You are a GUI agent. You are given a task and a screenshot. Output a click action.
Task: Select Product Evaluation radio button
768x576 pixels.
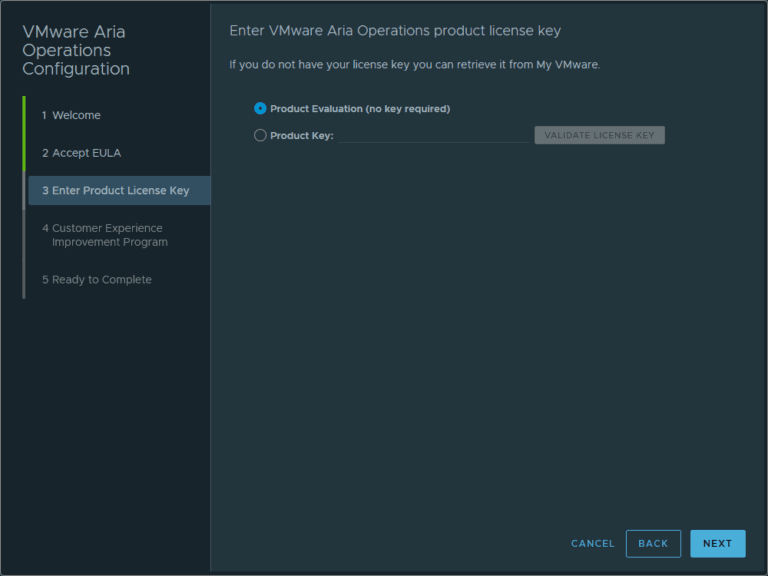click(x=260, y=109)
